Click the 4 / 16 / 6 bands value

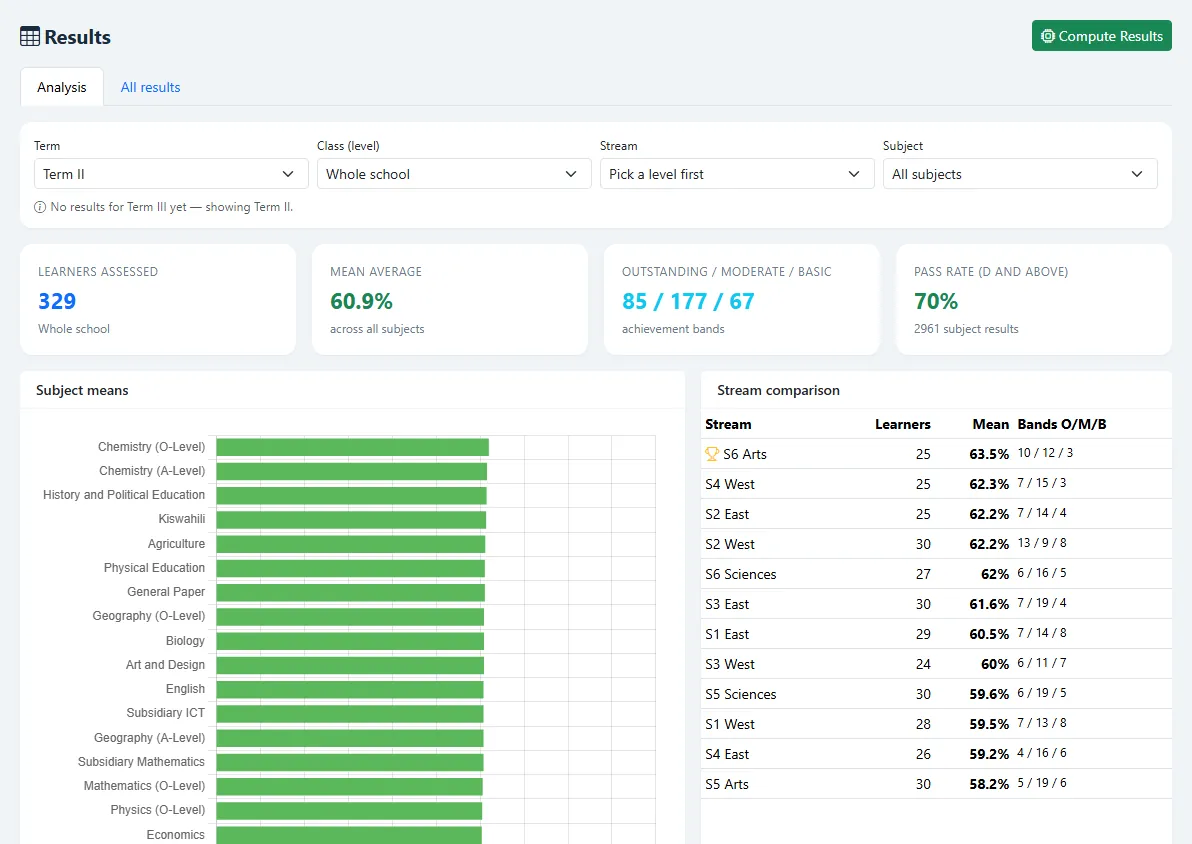point(1042,753)
